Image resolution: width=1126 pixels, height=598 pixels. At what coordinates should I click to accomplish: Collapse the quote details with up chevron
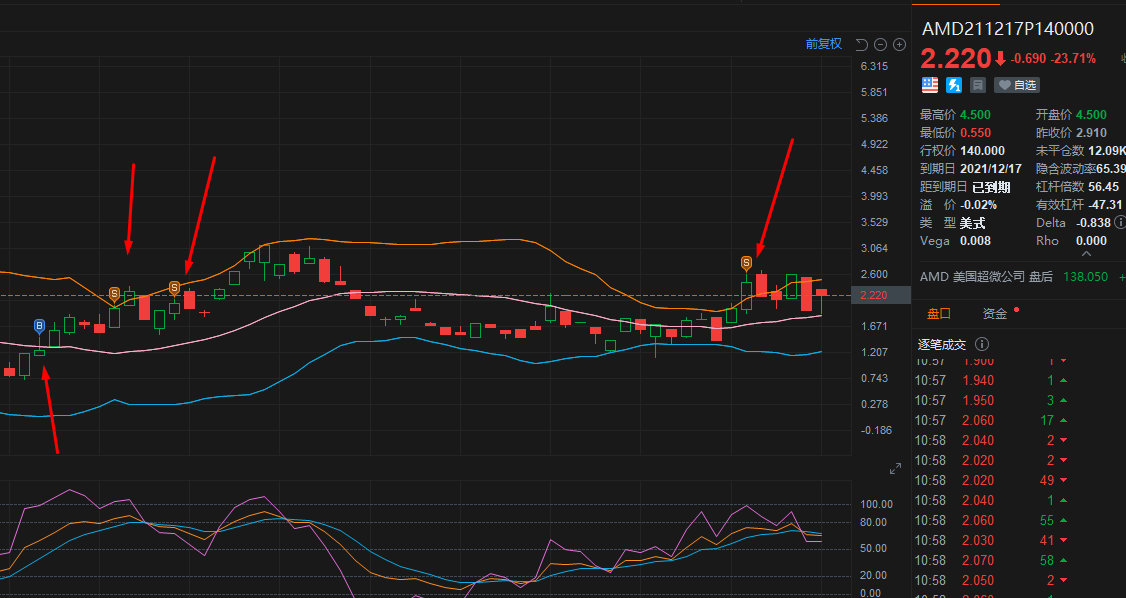[1086, 253]
